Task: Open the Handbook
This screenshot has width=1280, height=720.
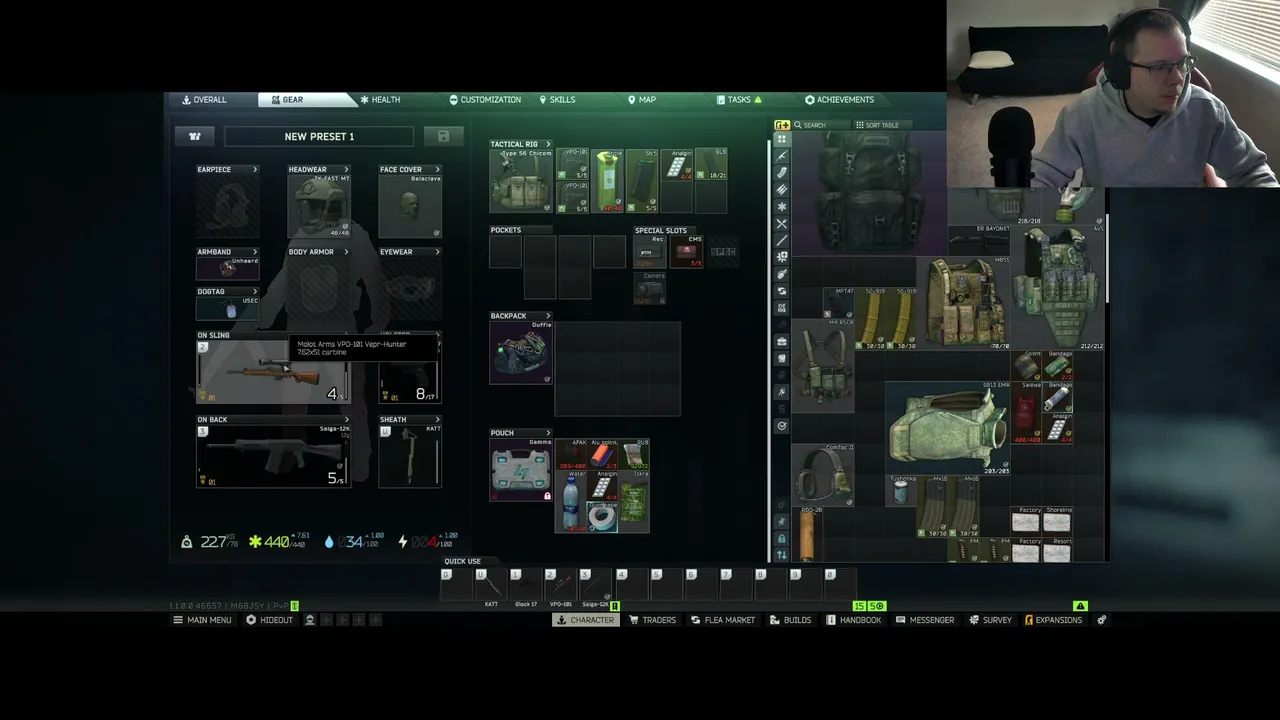Action: [854, 620]
